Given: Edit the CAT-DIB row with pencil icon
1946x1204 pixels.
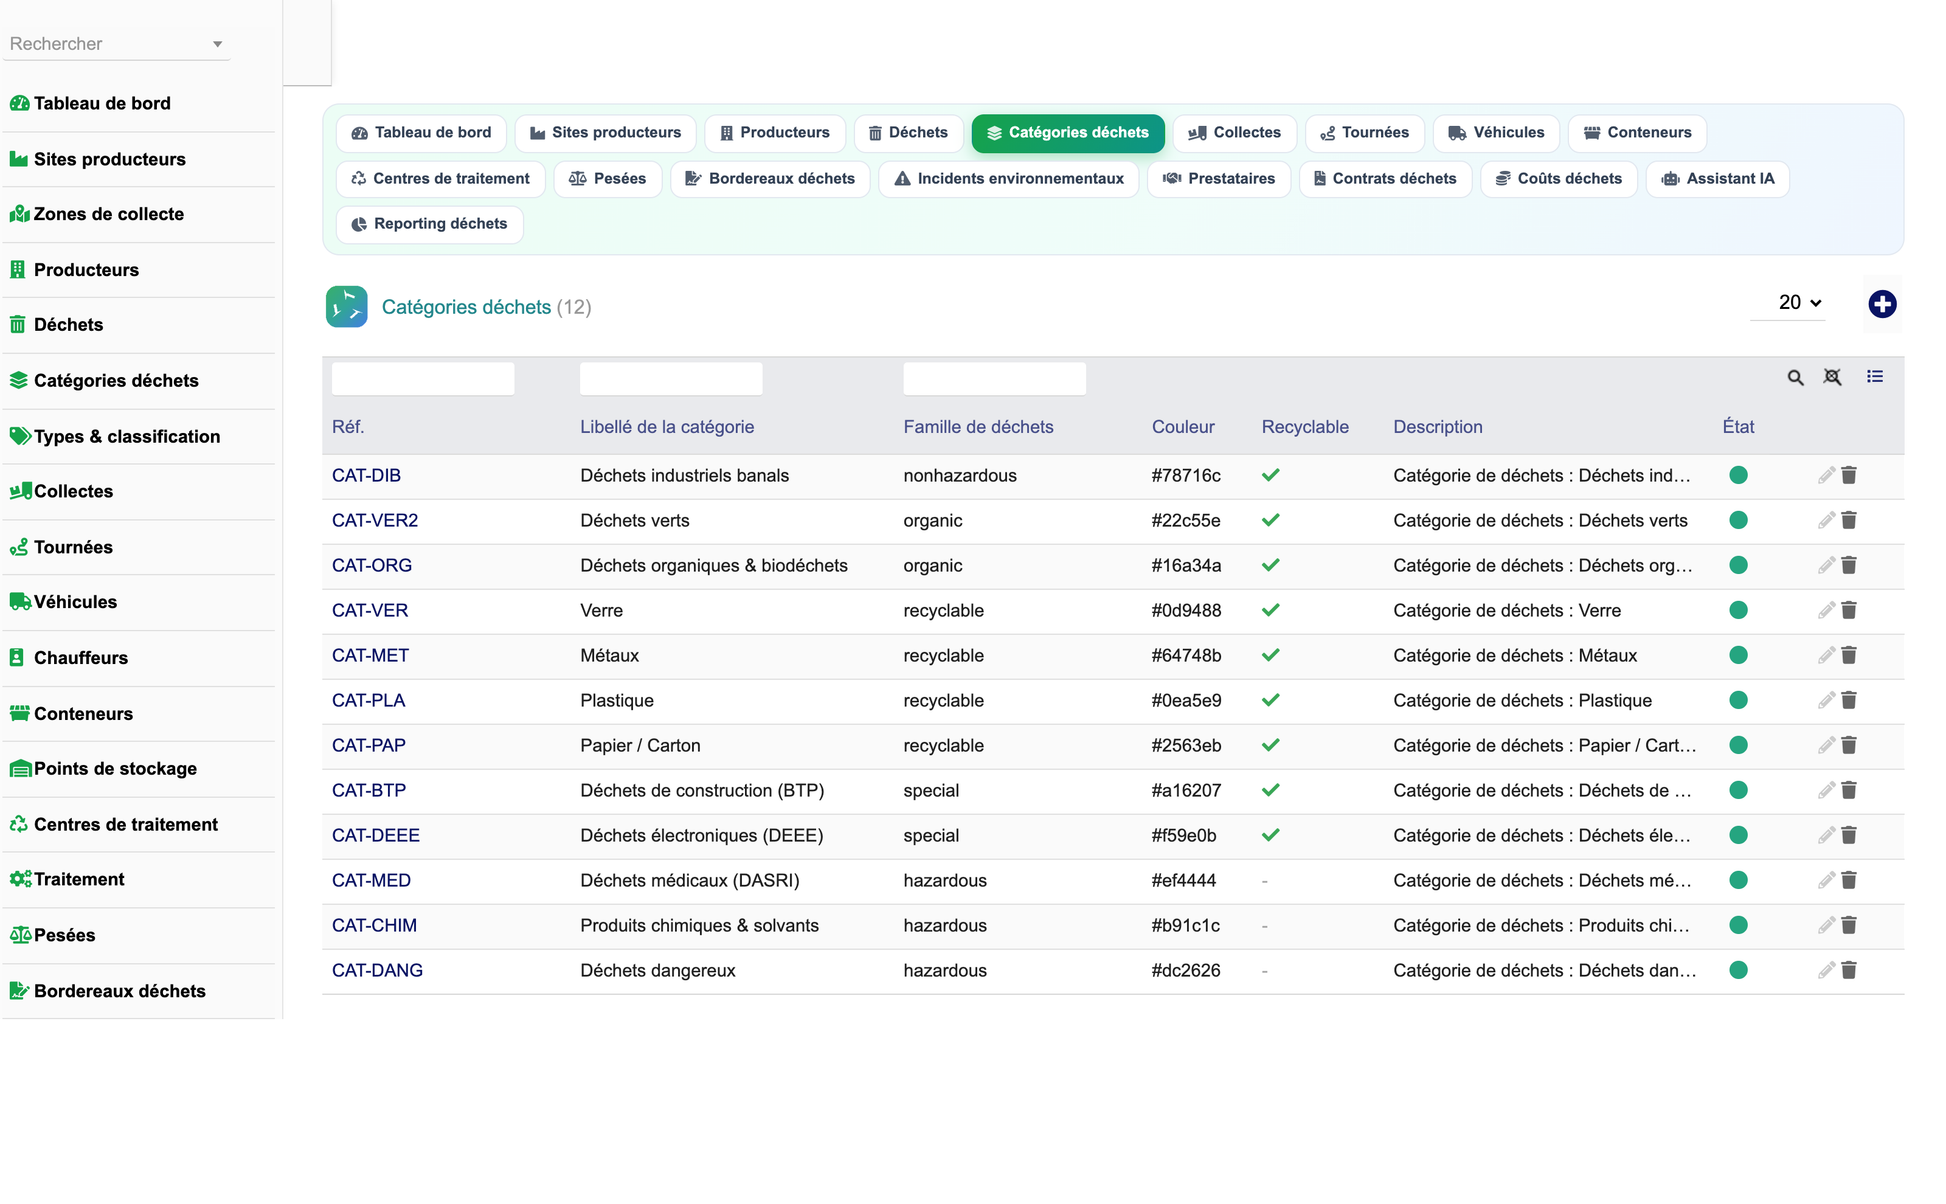Looking at the screenshot, I should pyautogui.click(x=1826, y=475).
